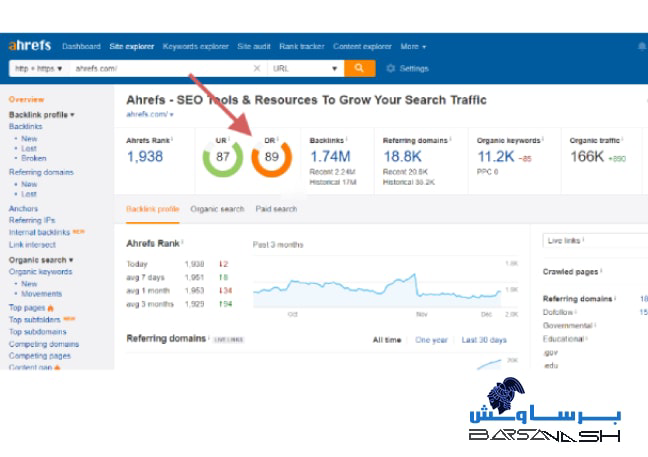Click the Settings gear icon
The image size is (648, 457).
click(x=391, y=69)
